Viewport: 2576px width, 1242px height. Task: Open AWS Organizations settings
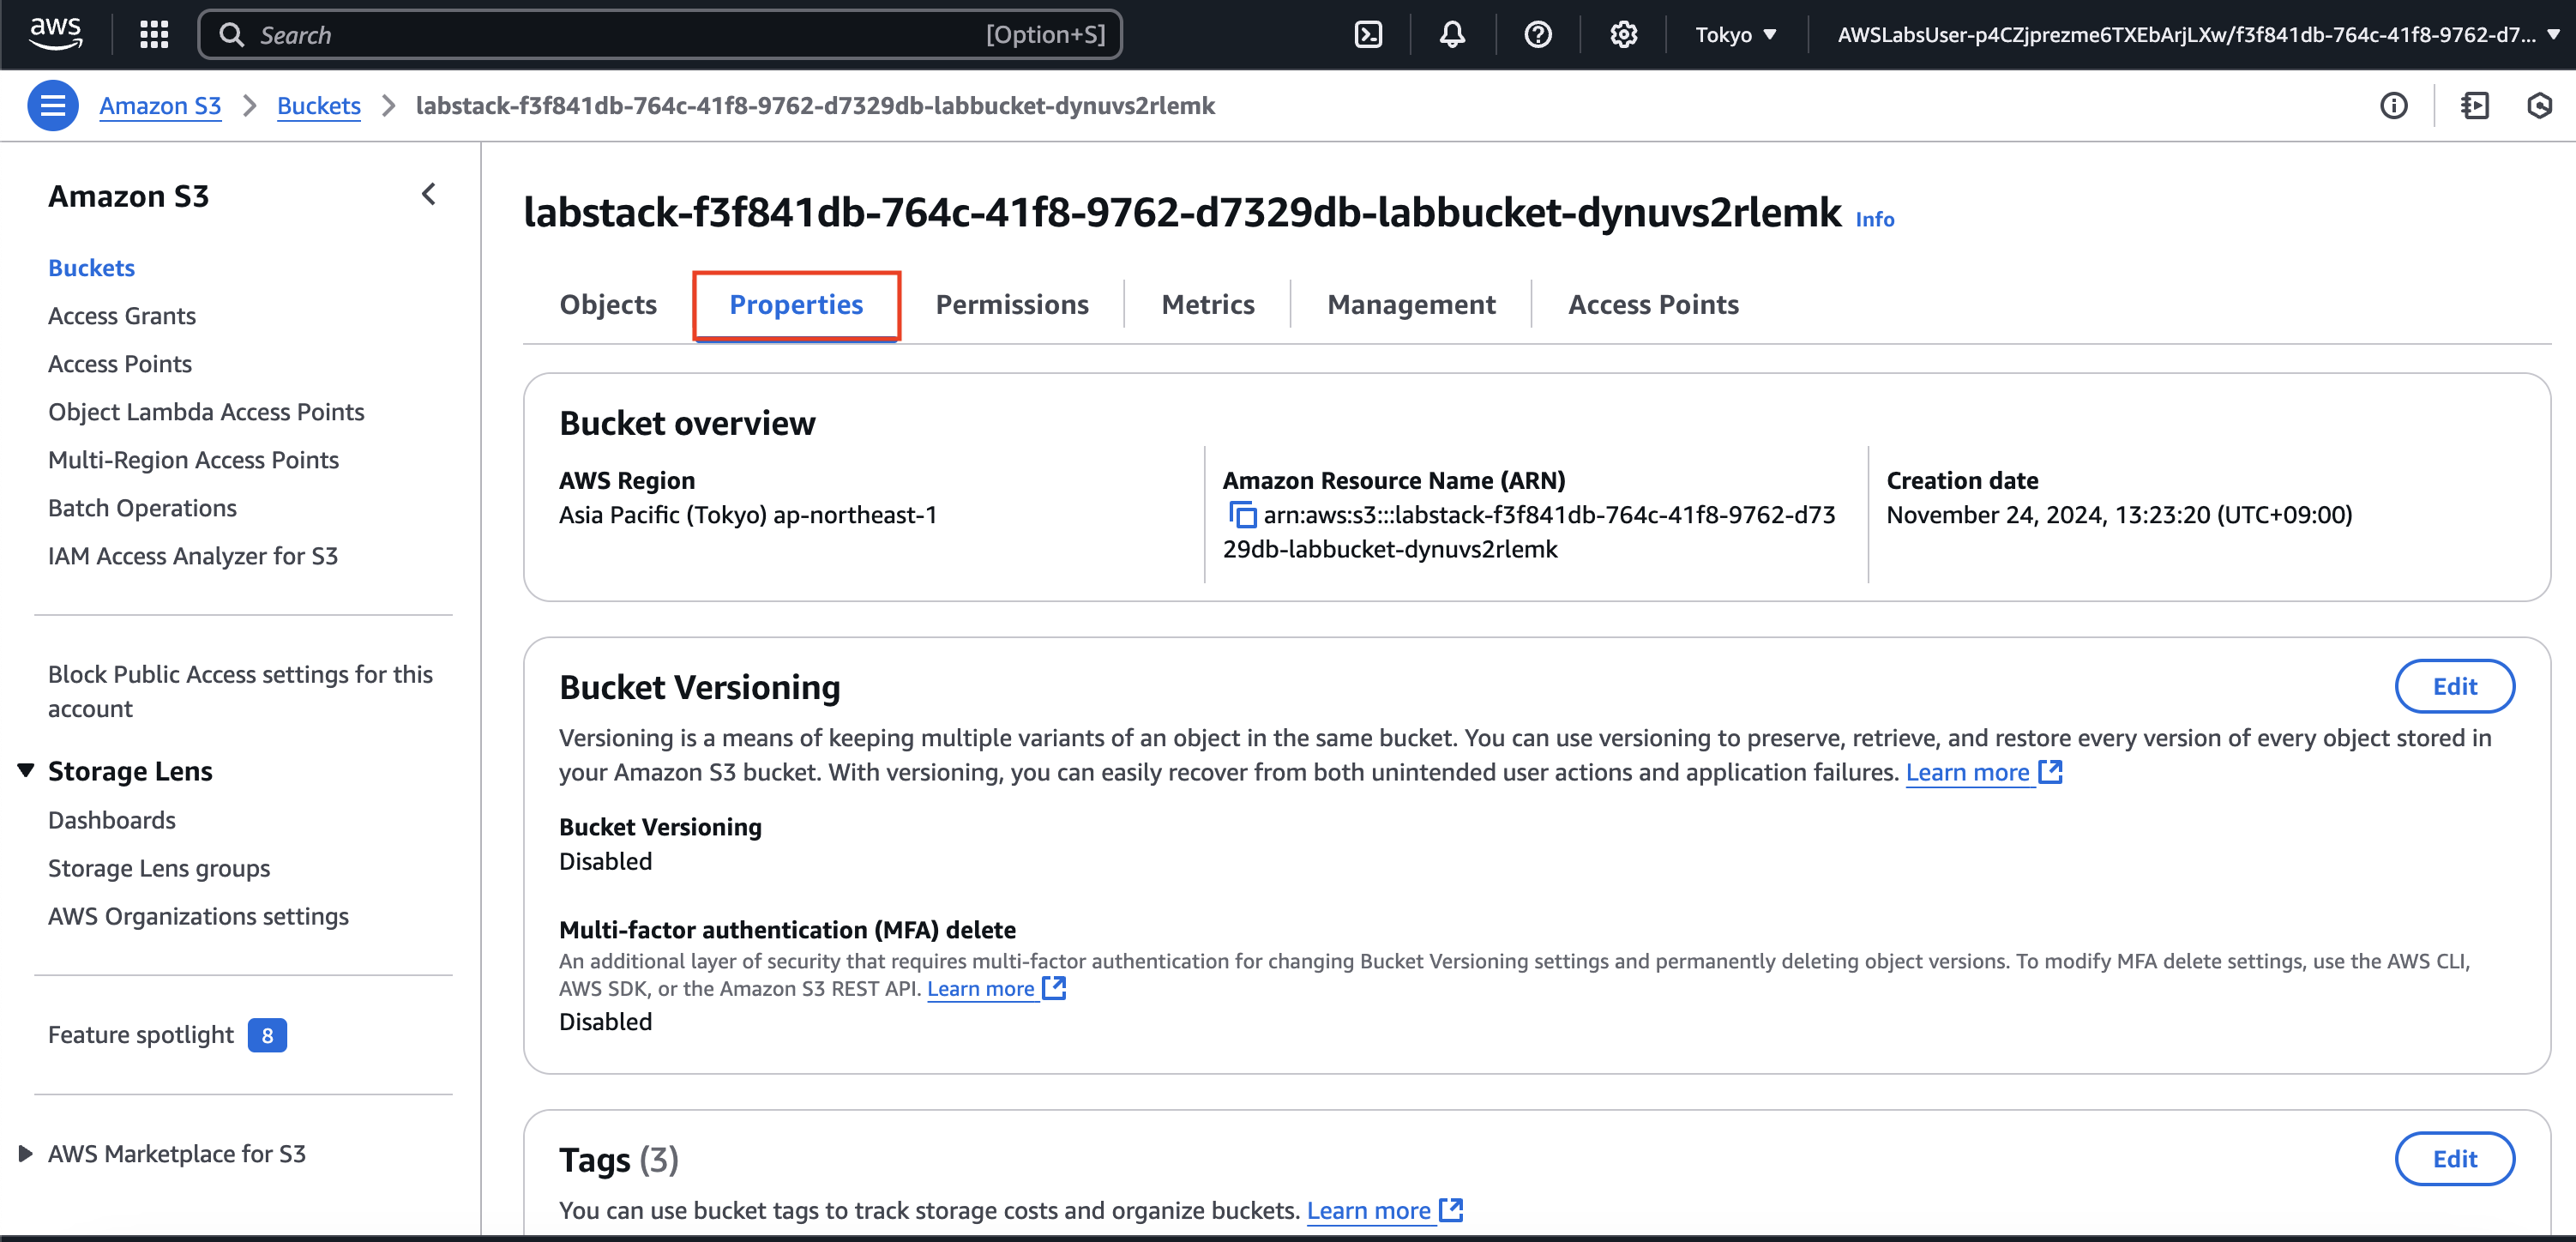coord(198,915)
